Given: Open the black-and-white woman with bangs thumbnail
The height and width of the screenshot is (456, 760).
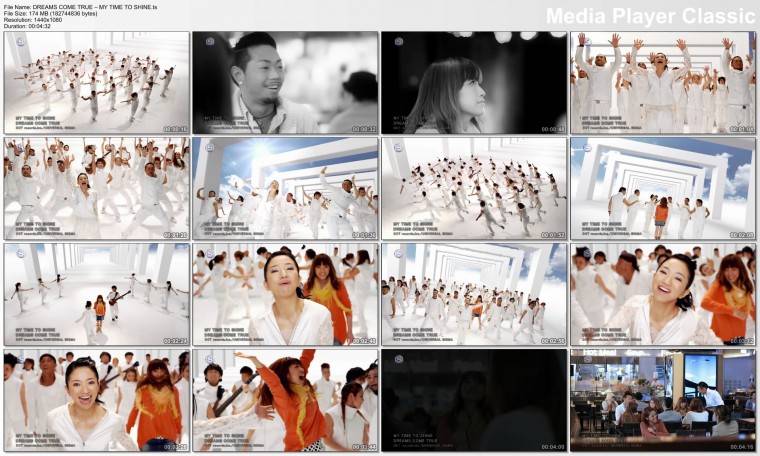Looking at the screenshot, I should (474, 82).
